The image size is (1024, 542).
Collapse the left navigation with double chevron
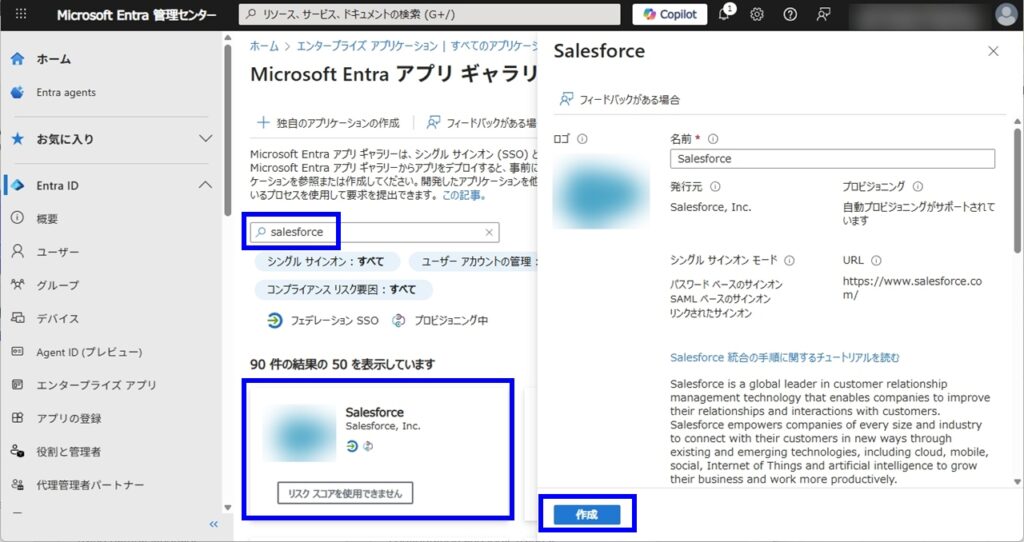pos(213,524)
